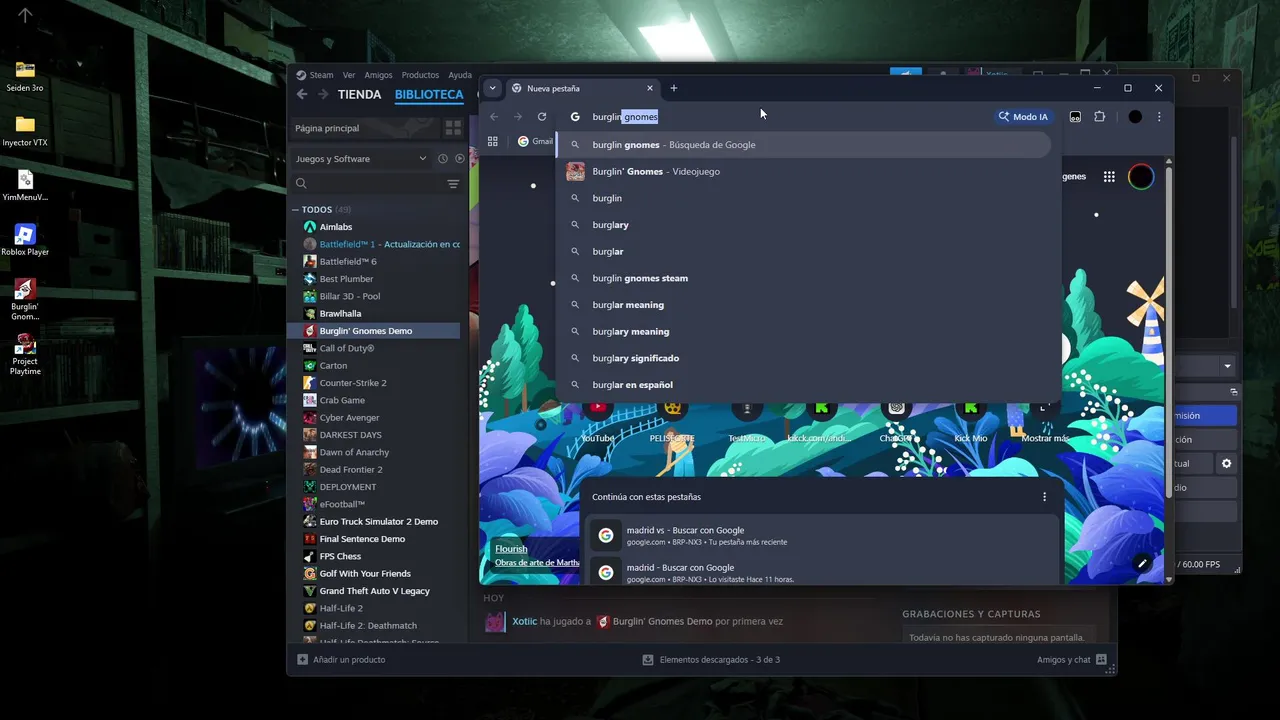Open Steam grid view icon beside Página principal

453,128
